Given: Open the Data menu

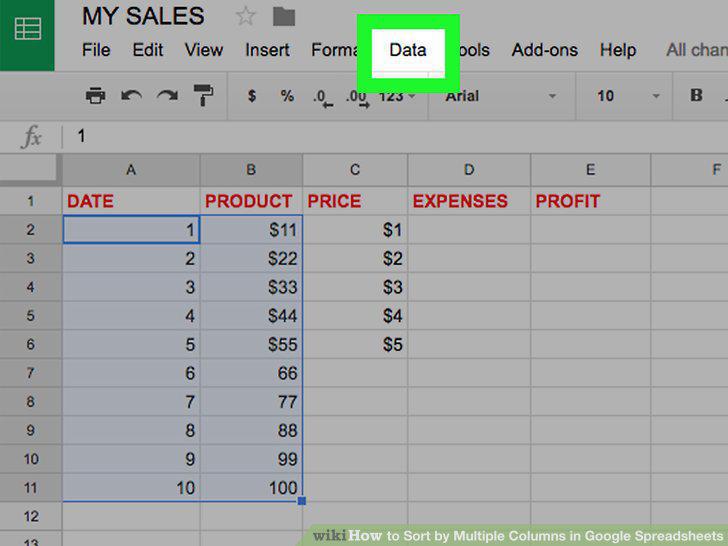Looking at the screenshot, I should [x=408, y=50].
